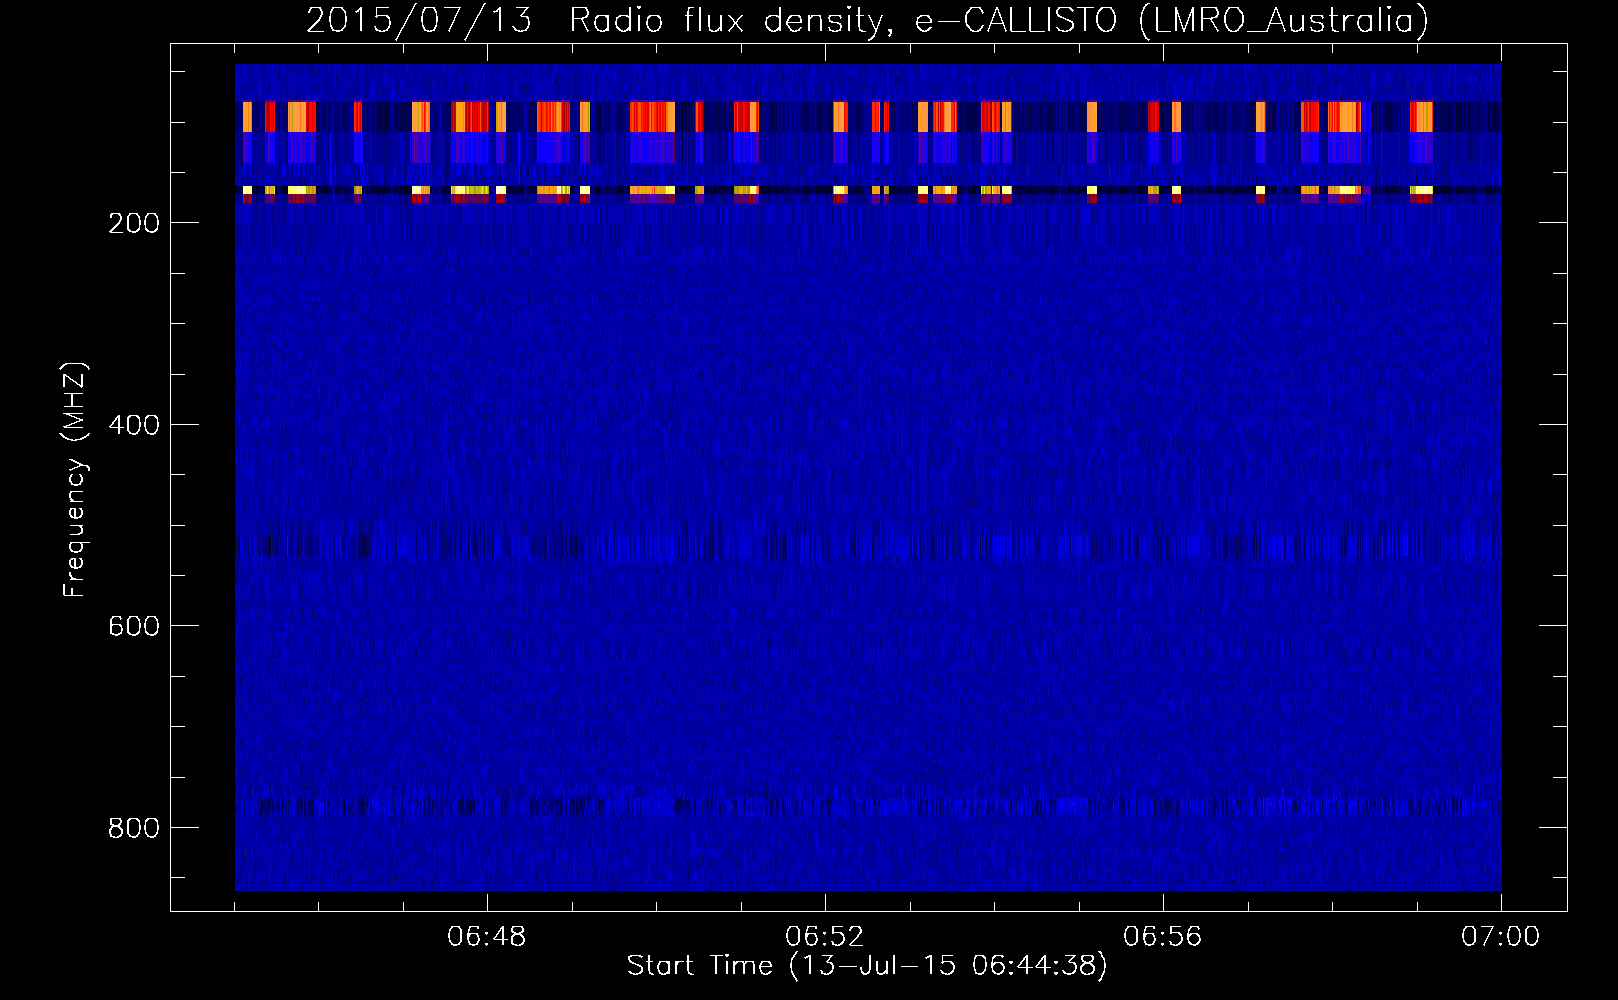This screenshot has width=1618, height=1000.
Task: Click the 'Frequency (MHZ)' axis label
Action: tap(75, 480)
